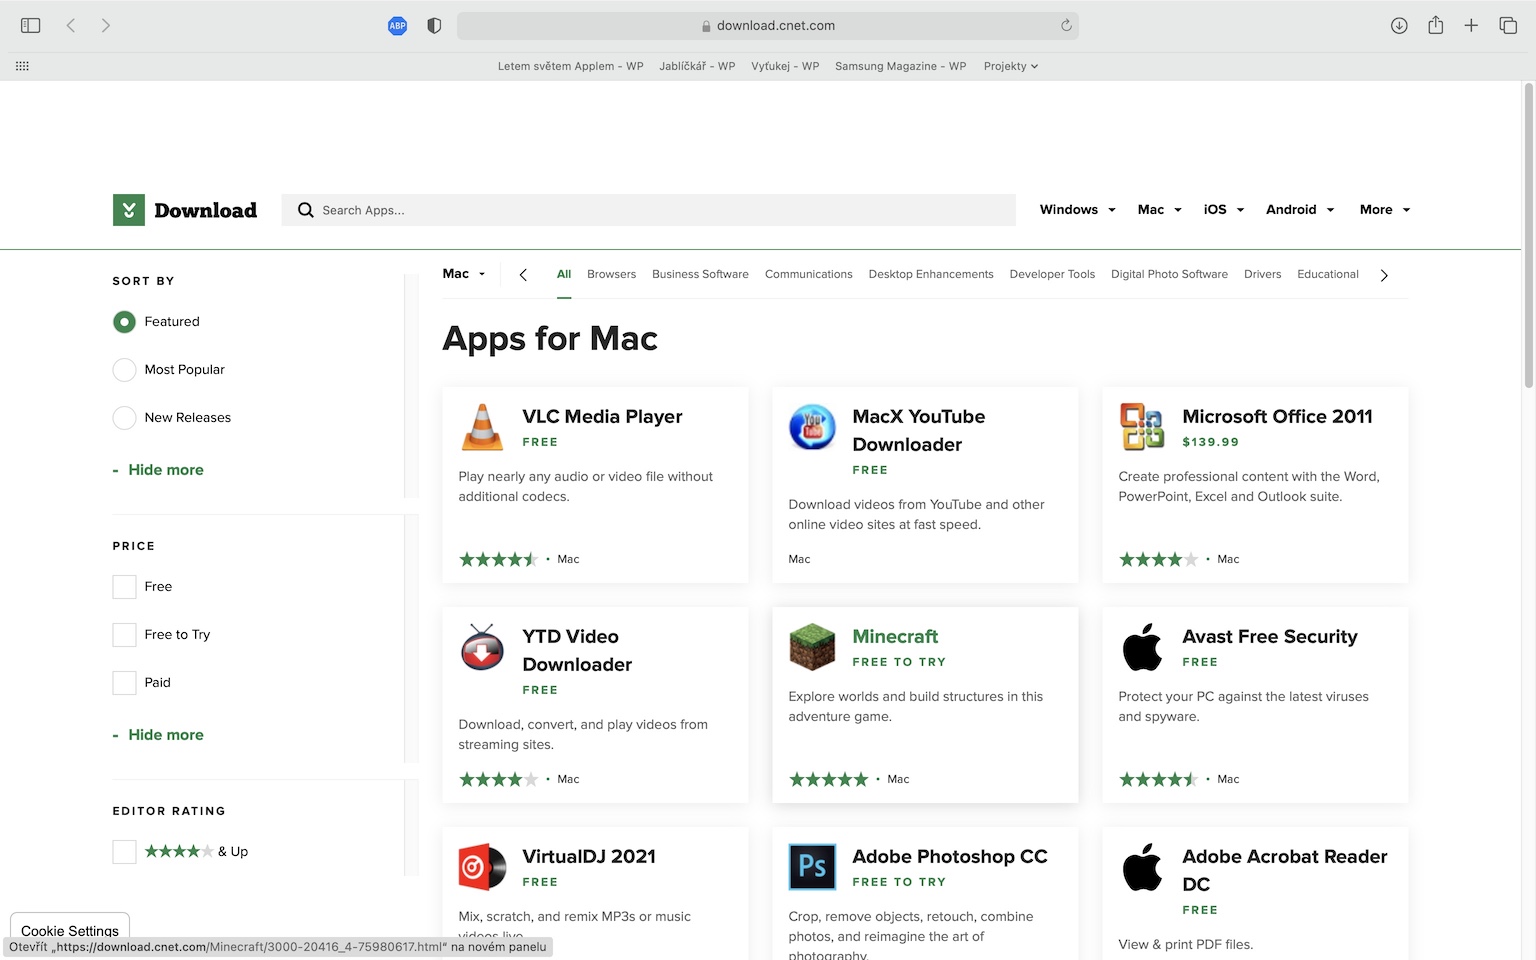
Task: Toggle the Safari sidebar icon
Action: tap(31, 26)
